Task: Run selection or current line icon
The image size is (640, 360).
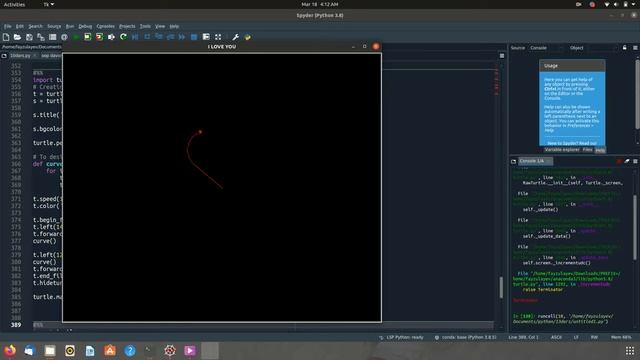Action: coord(111,37)
